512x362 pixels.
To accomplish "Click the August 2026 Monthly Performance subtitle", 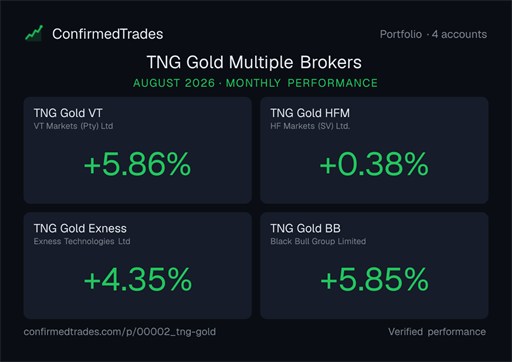I will (255, 83).
